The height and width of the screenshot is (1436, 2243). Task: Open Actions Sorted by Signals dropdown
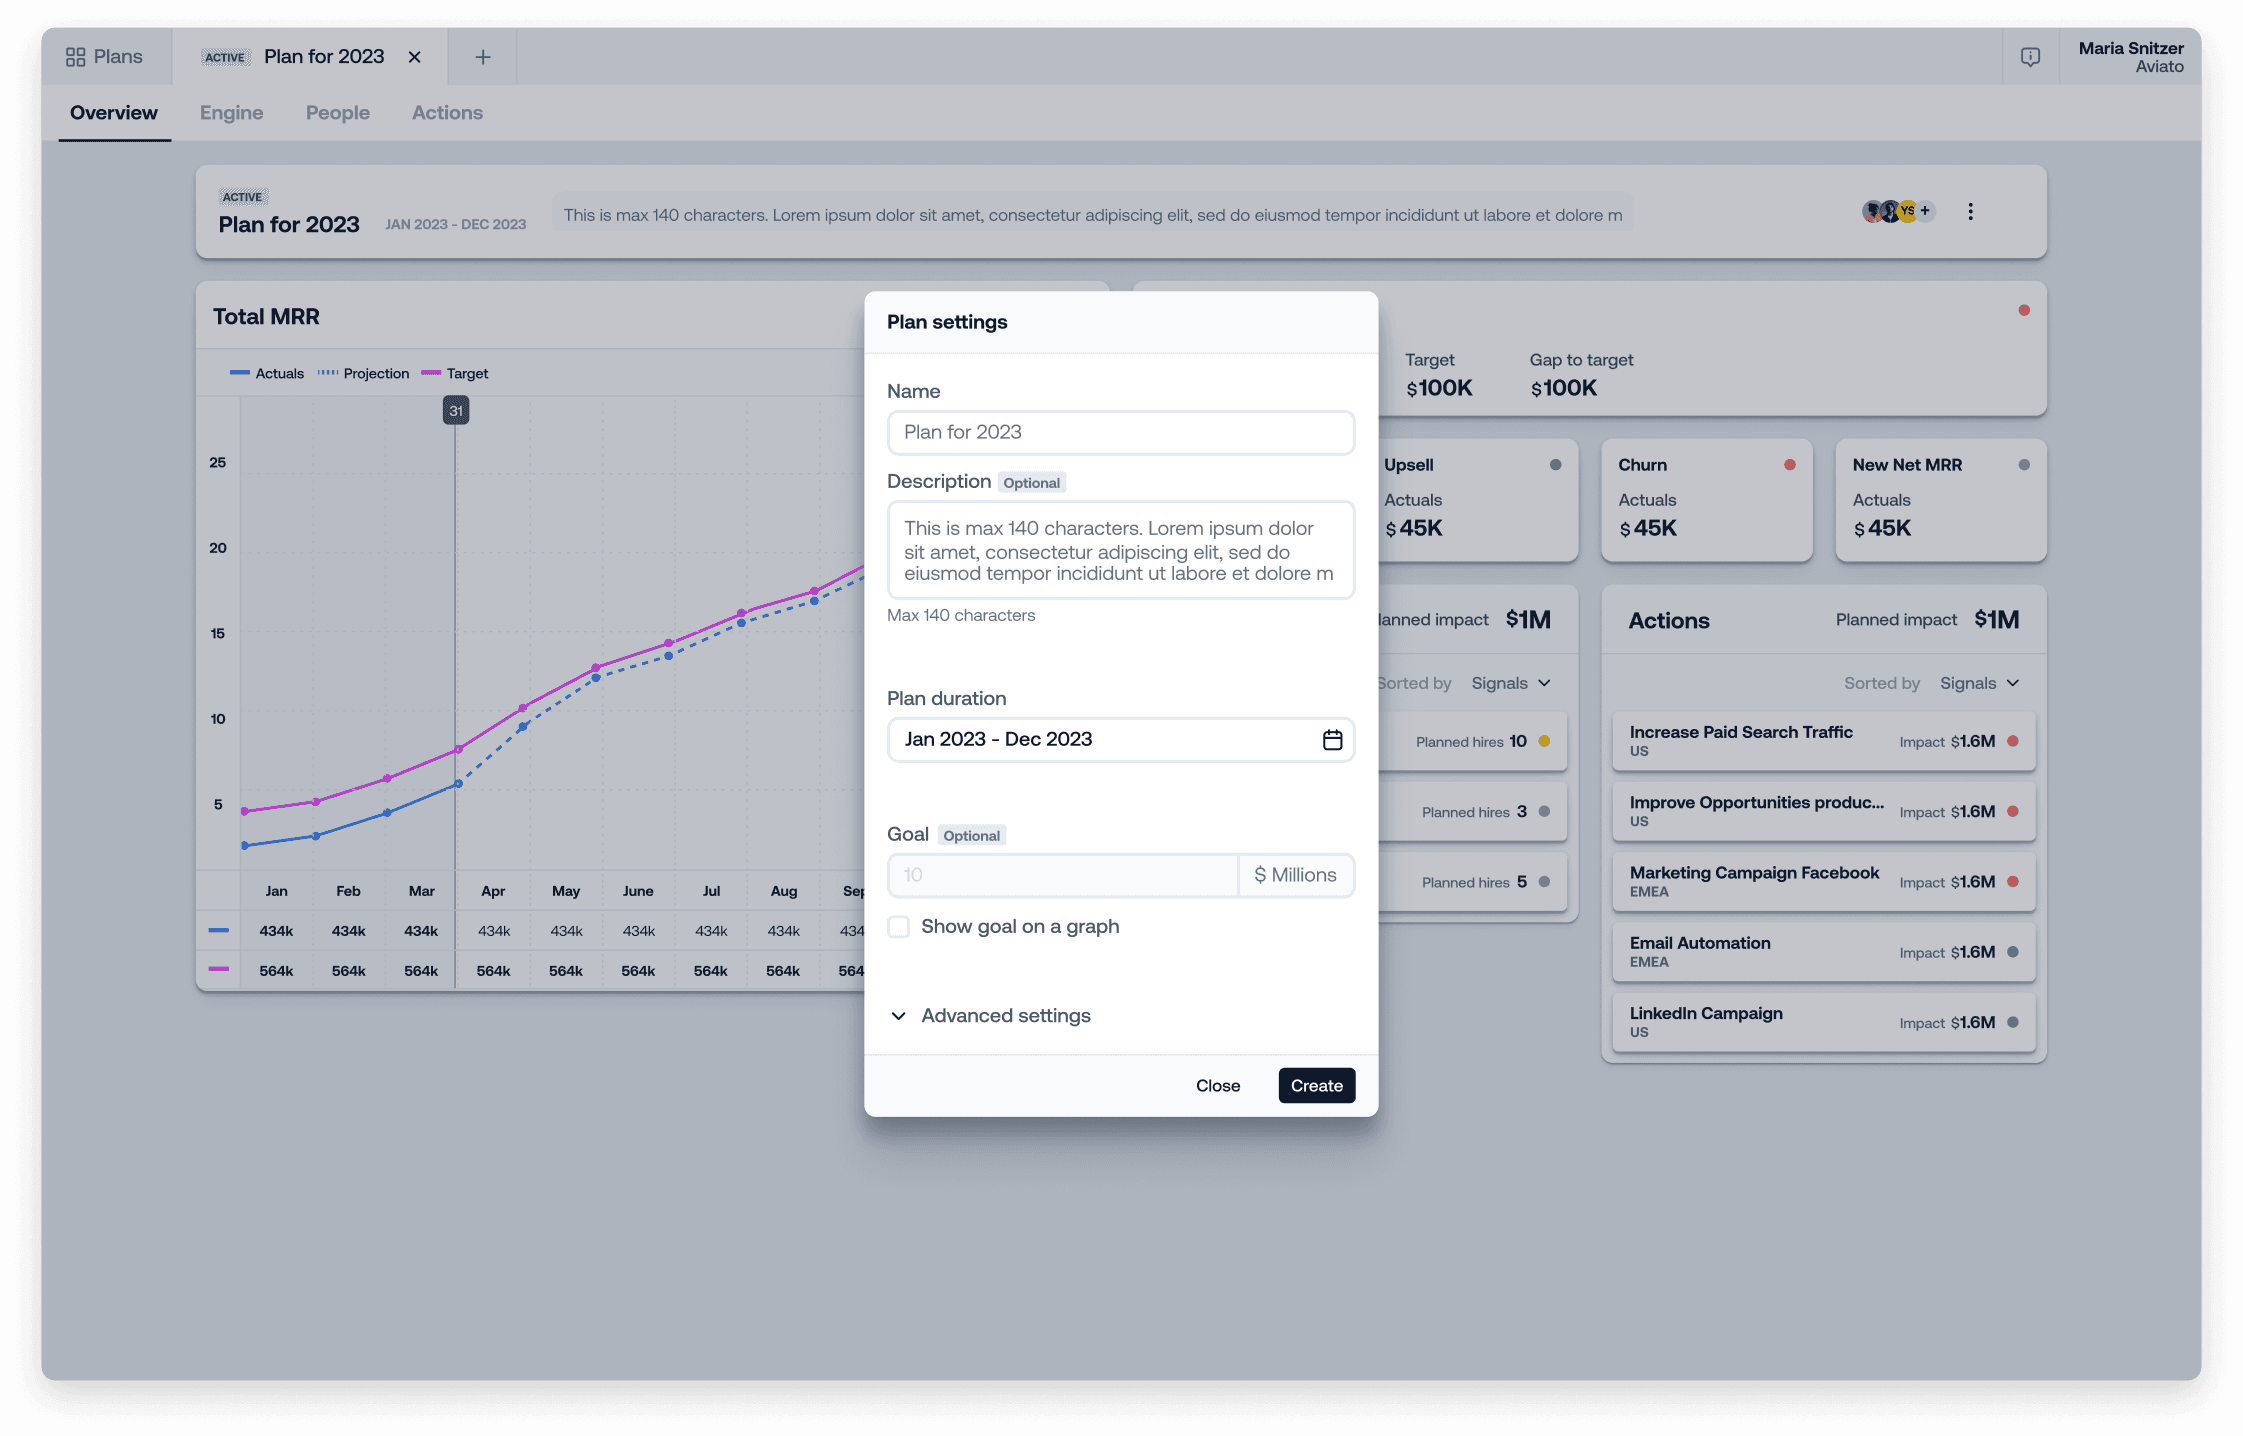point(1979,683)
